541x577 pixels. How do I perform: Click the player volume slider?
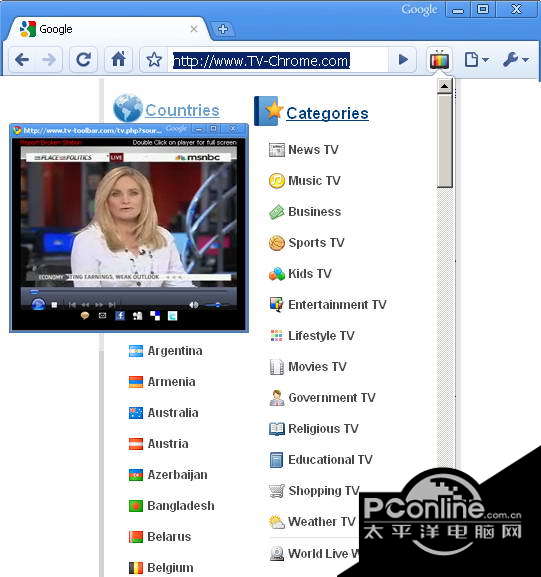tap(218, 305)
